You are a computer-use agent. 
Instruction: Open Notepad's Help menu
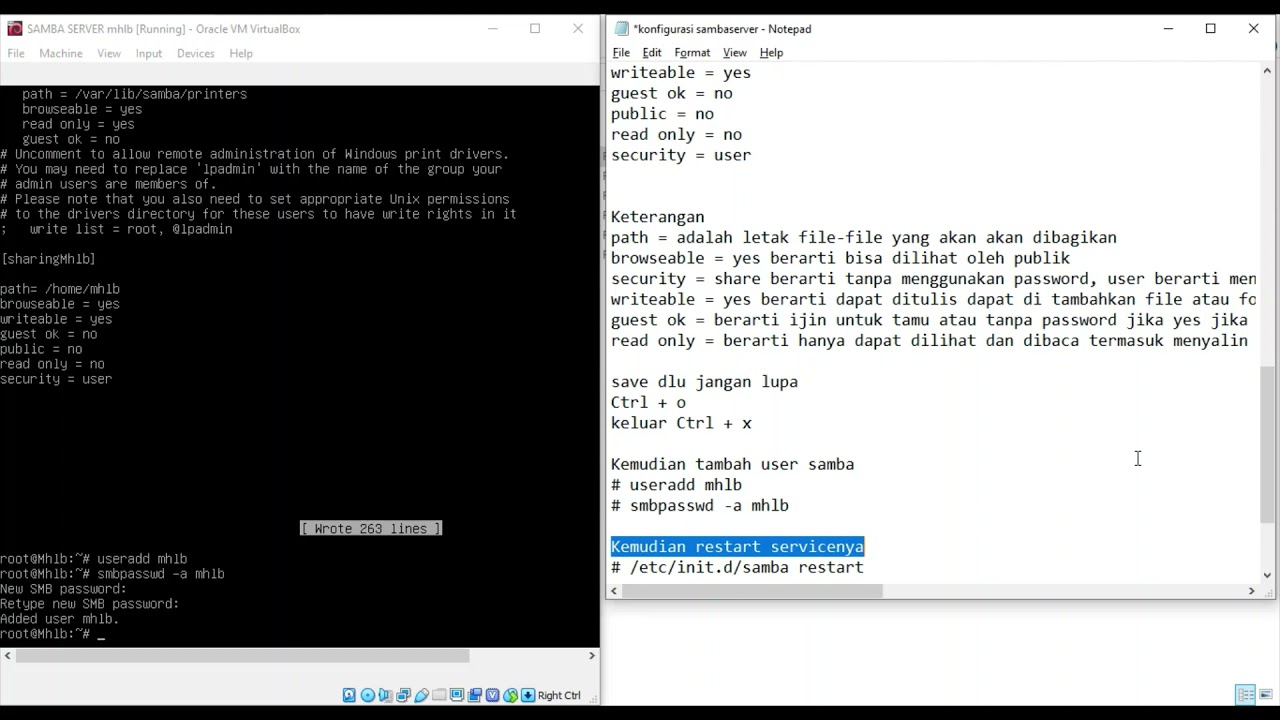tap(771, 52)
